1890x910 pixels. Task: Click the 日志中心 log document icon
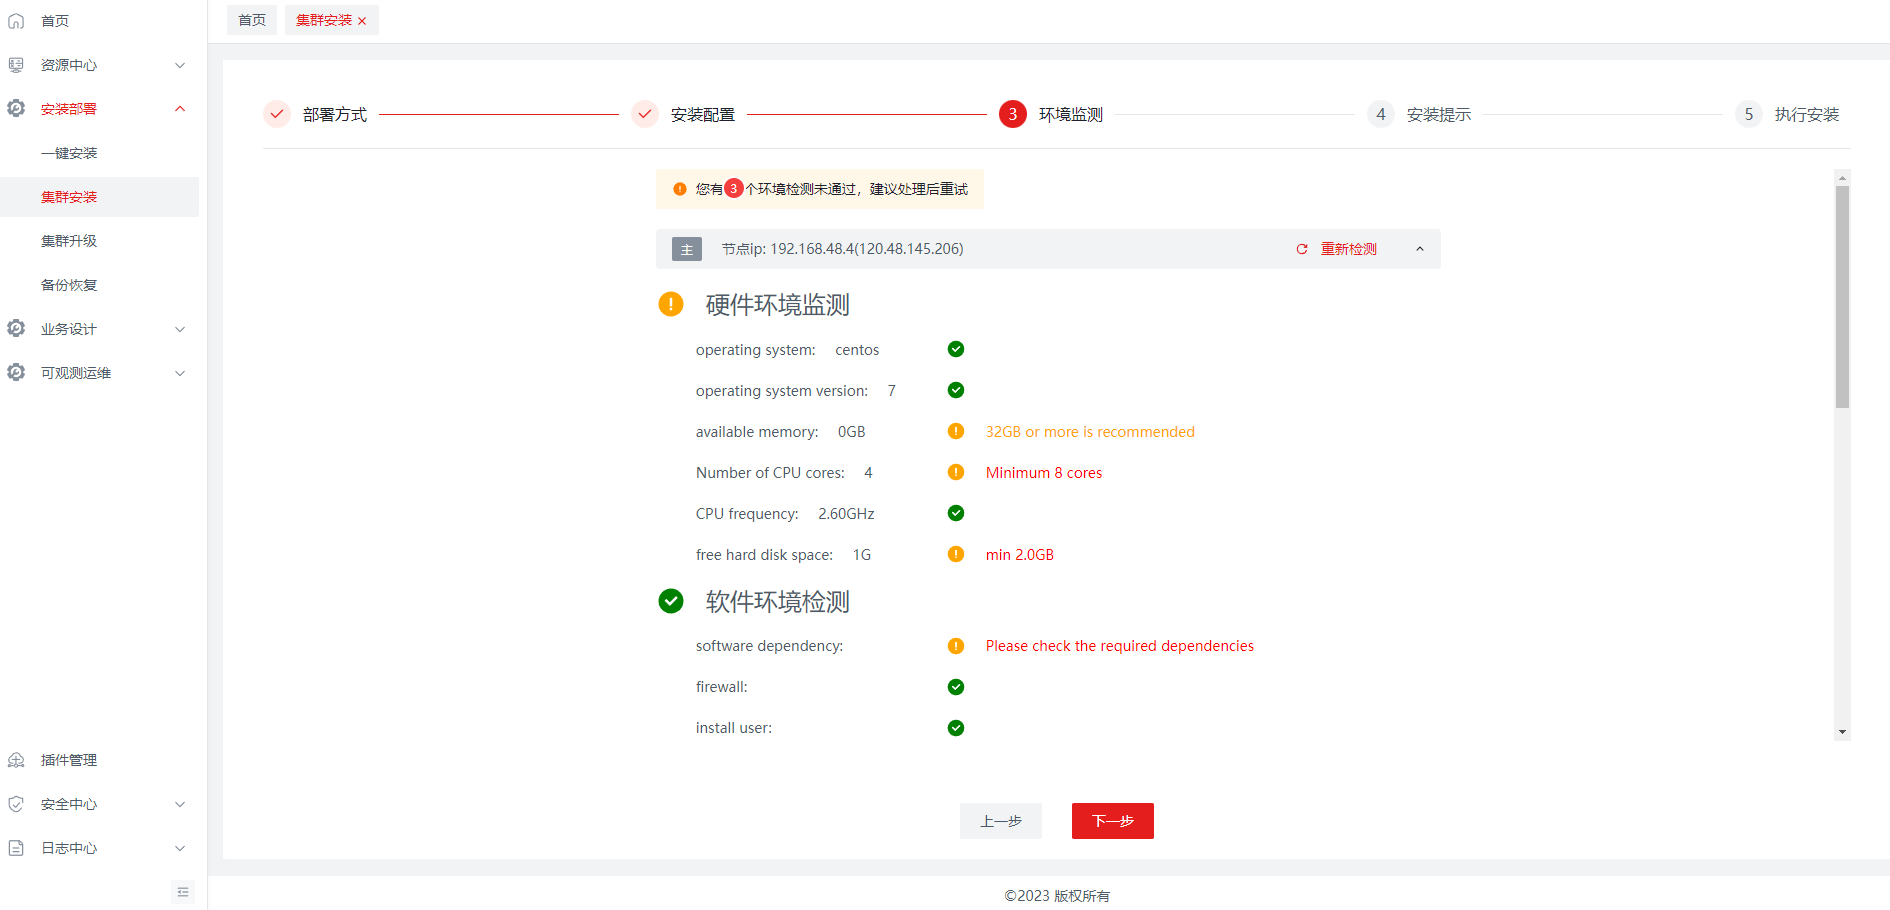click(16, 848)
